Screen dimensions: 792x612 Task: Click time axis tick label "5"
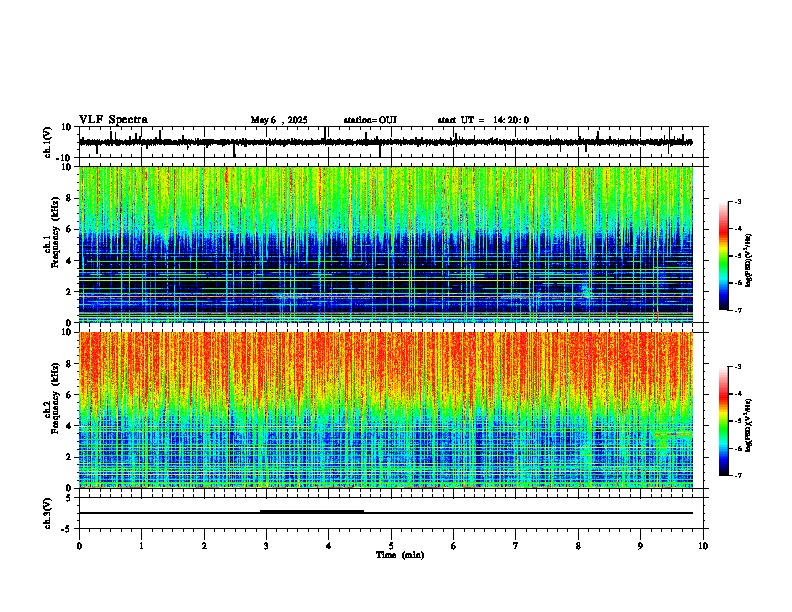click(391, 546)
